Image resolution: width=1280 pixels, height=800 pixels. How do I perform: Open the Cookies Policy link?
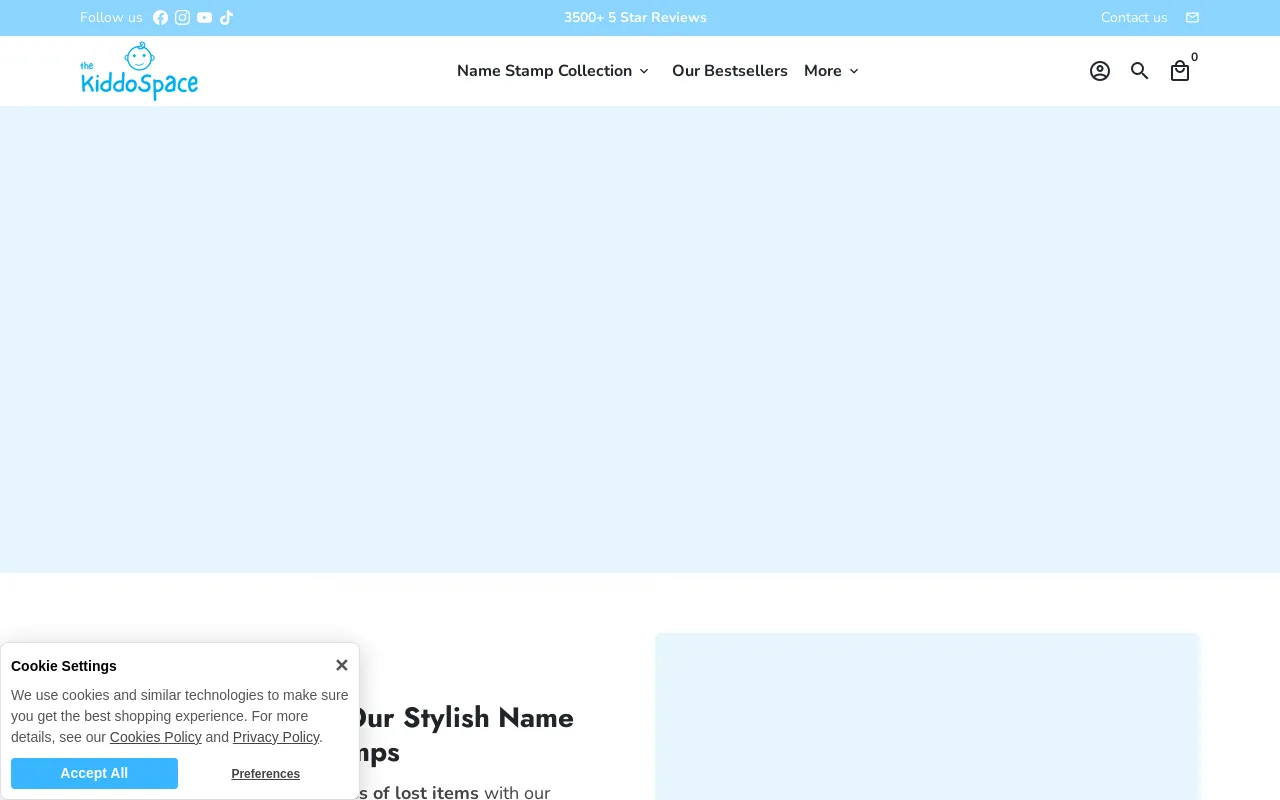(x=155, y=737)
